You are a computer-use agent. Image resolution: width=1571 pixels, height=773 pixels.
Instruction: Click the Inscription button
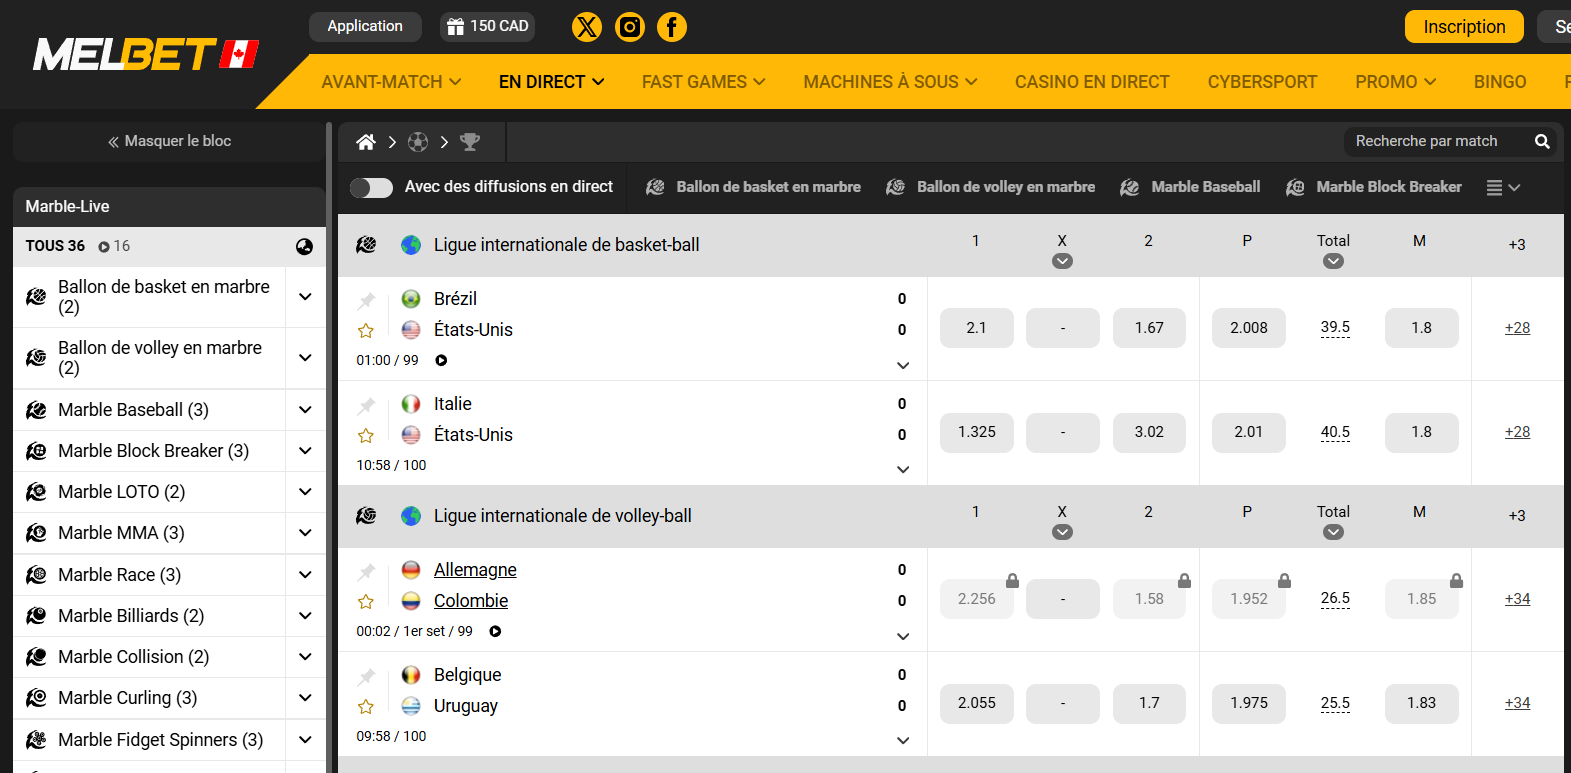tap(1463, 27)
